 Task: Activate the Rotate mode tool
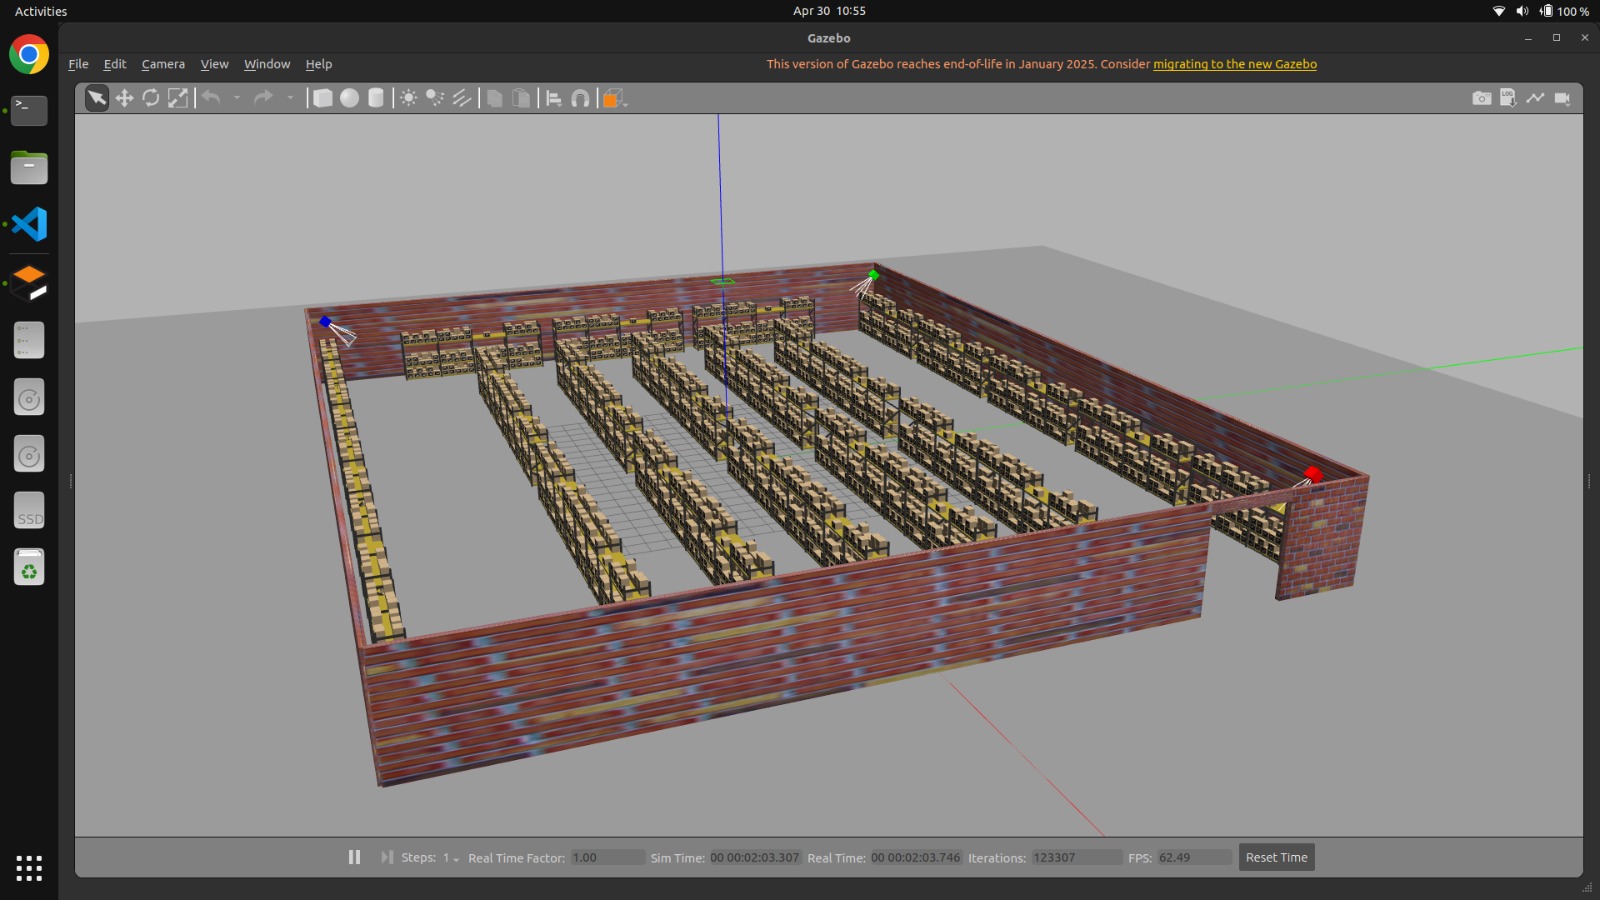tap(151, 98)
